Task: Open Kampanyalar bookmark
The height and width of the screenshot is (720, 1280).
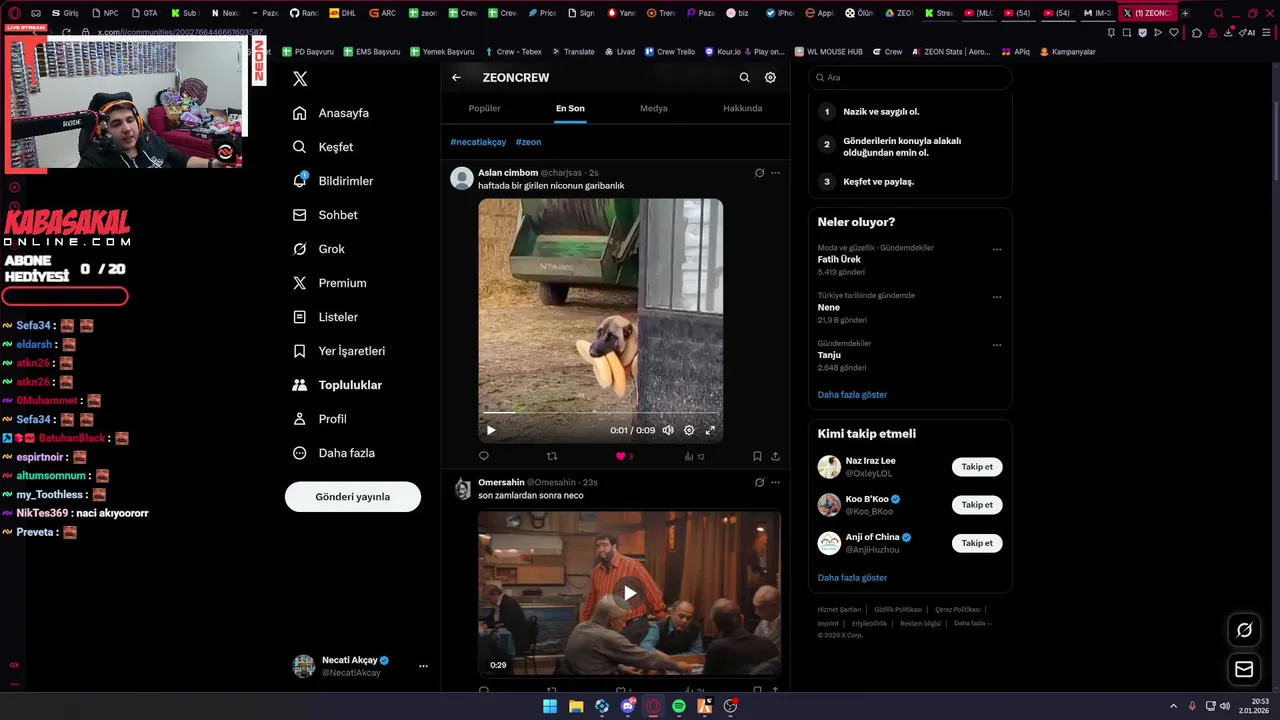Action: tap(1067, 51)
